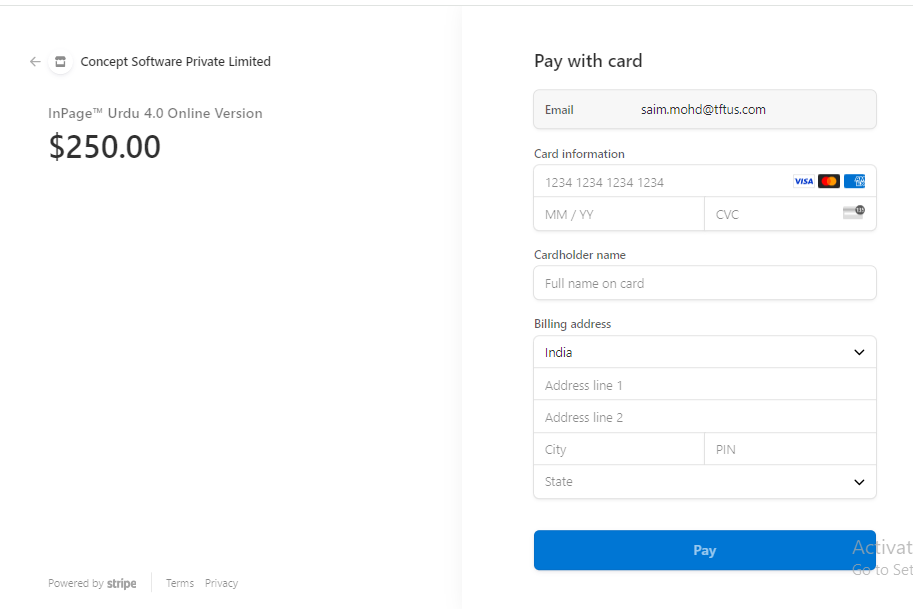
Task: Click the City input field
Action: pos(619,450)
